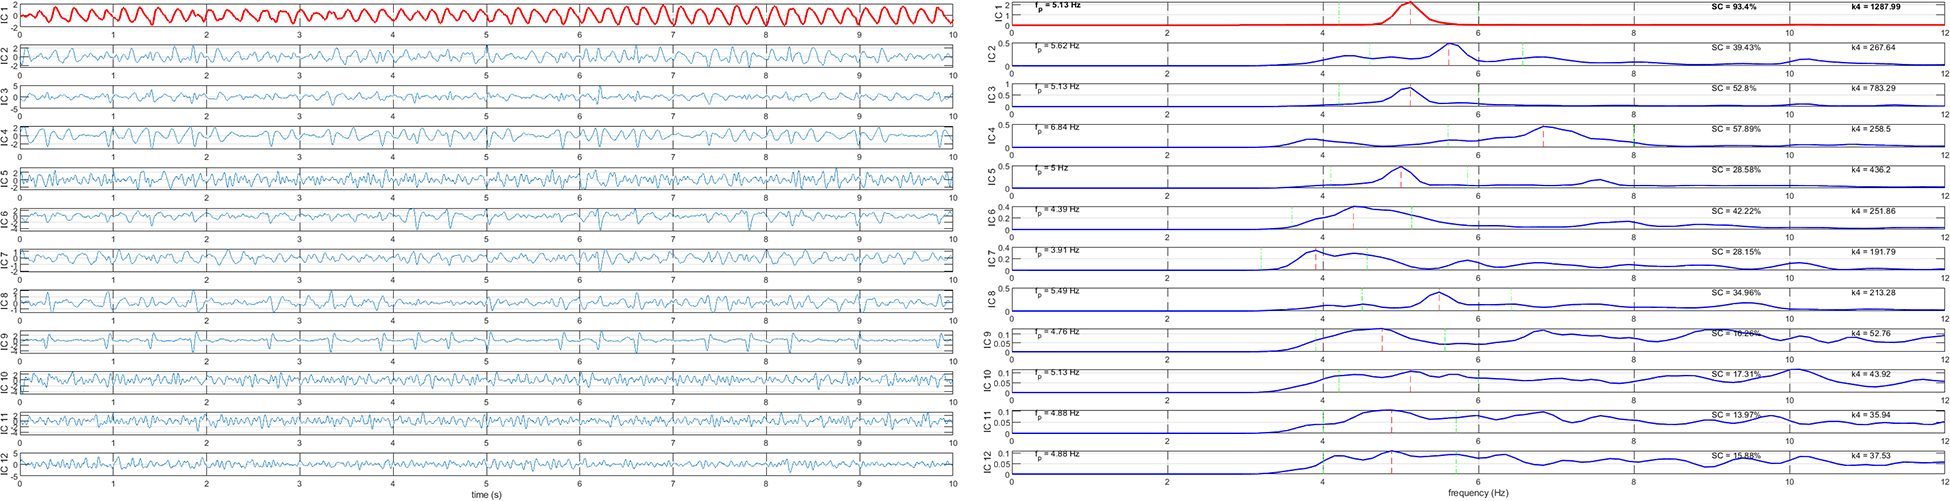Click the 'fp = 4.39 Hz' peak label
The width and height of the screenshot is (1950, 501).
pyautogui.click(x=1057, y=210)
